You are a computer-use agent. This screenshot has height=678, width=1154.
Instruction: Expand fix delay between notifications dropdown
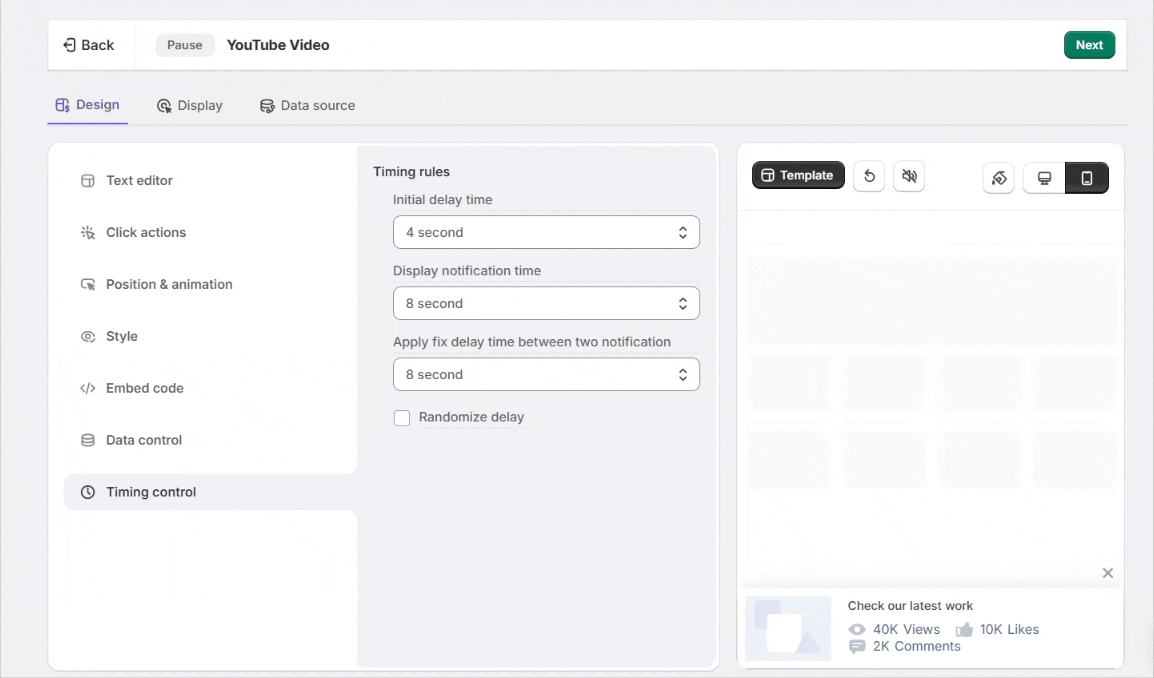tap(546, 374)
